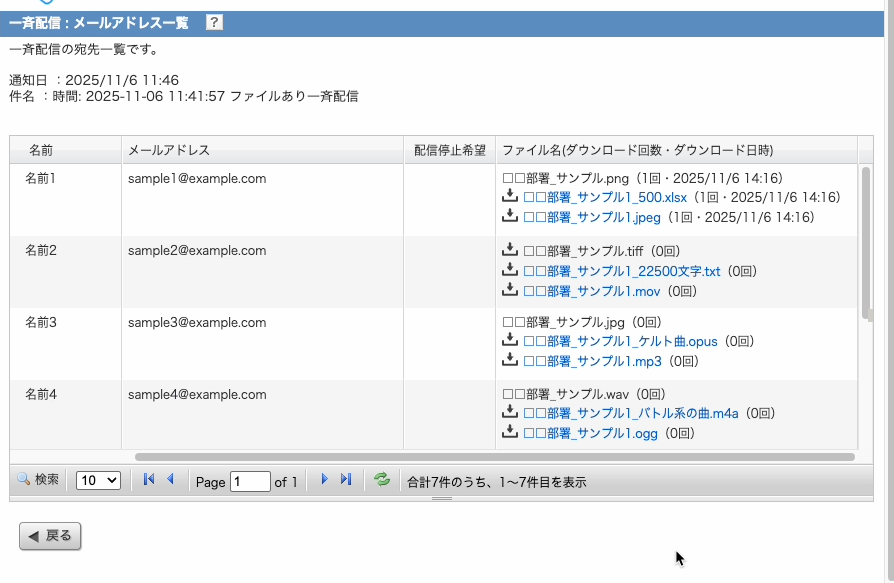Click the help question mark icon

pos(215,23)
